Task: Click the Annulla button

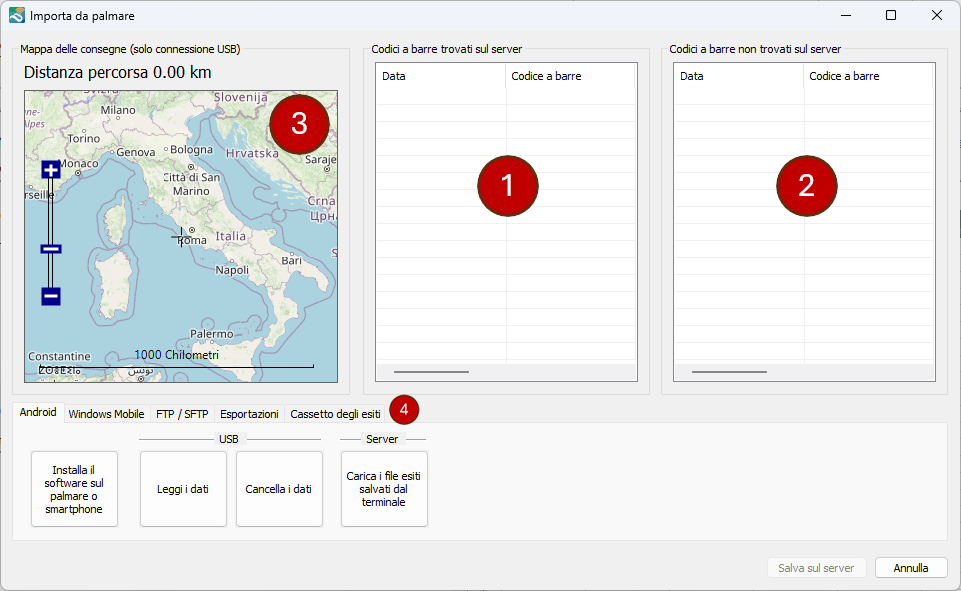Action: coord(910,567)
